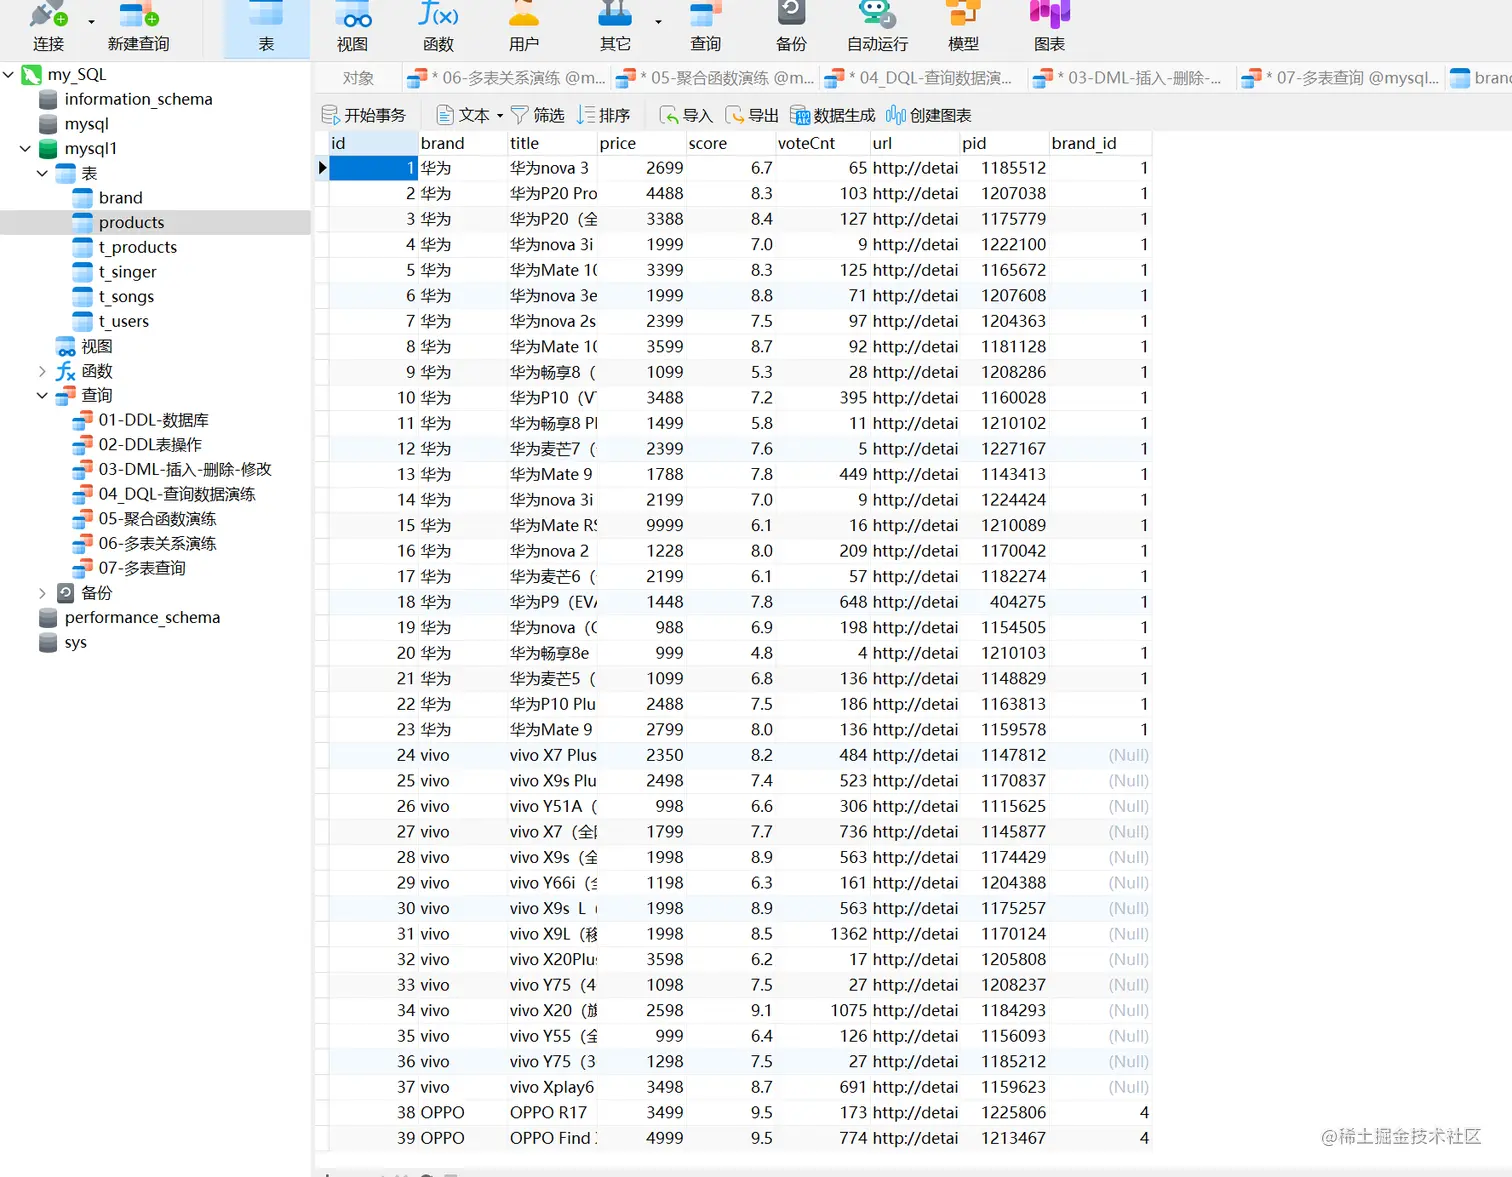The width and height of the screenshot is (1512, 1177).
Task: Click the 排序 sort button
Action: coord(603,115)
